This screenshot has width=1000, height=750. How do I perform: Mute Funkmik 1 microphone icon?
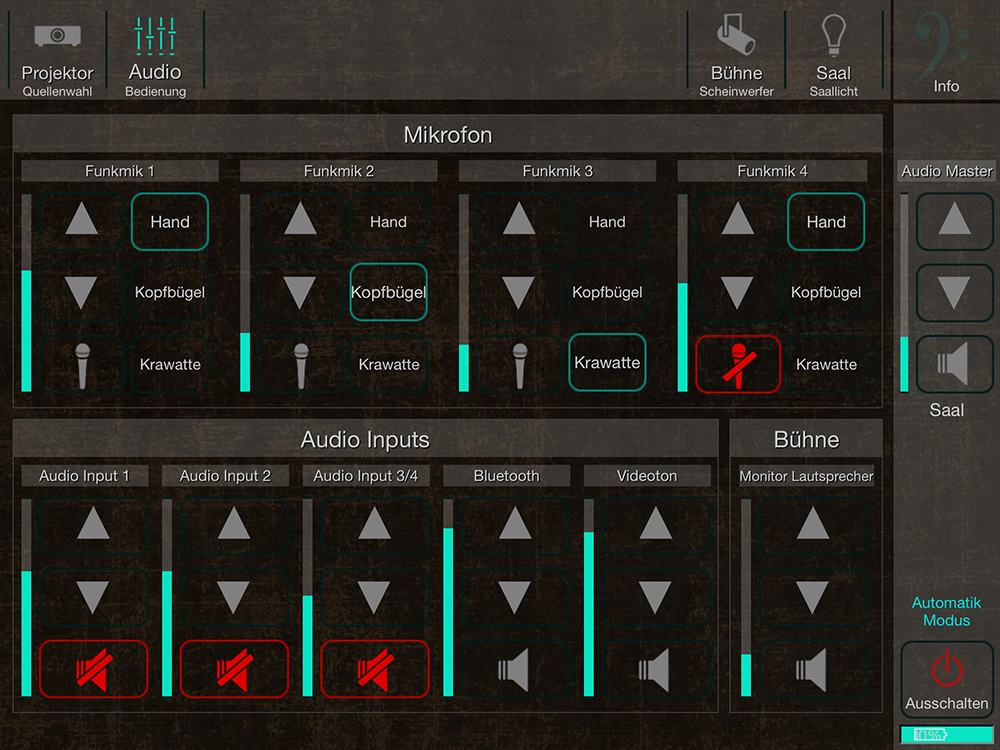tap(82, 364)
